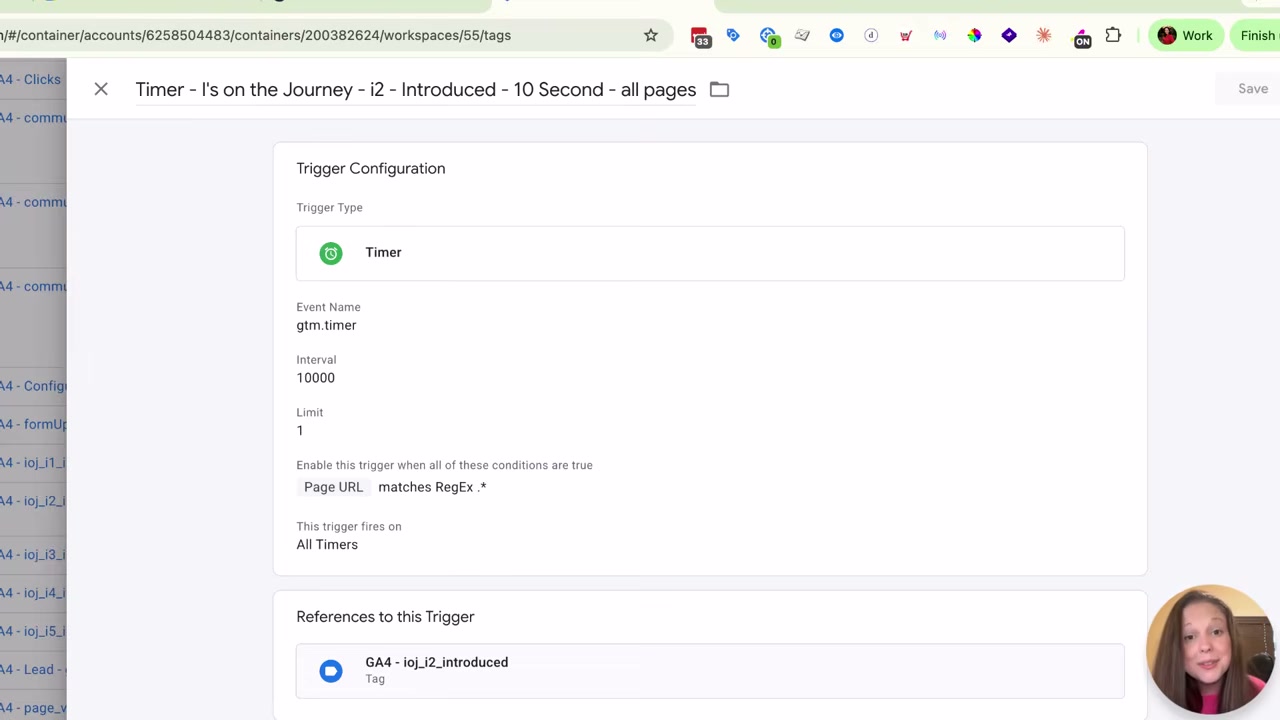The width and height of the screenshot is (1280, 720).
Task: Select the ioj_i4 tag row in background list
Action: pyautogui.click(x=33, y=593)
